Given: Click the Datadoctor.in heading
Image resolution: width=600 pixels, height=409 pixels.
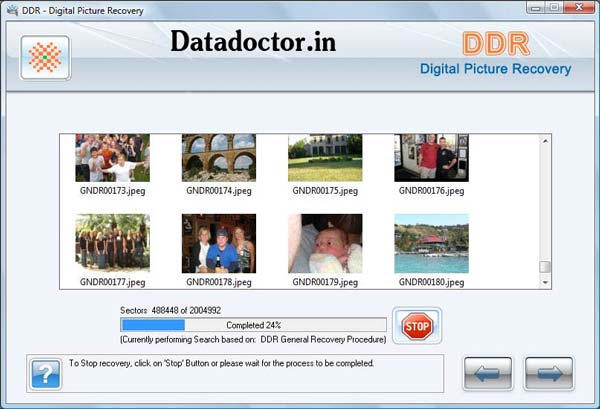Looking at the screenshot, I should [x=253, y=41].
